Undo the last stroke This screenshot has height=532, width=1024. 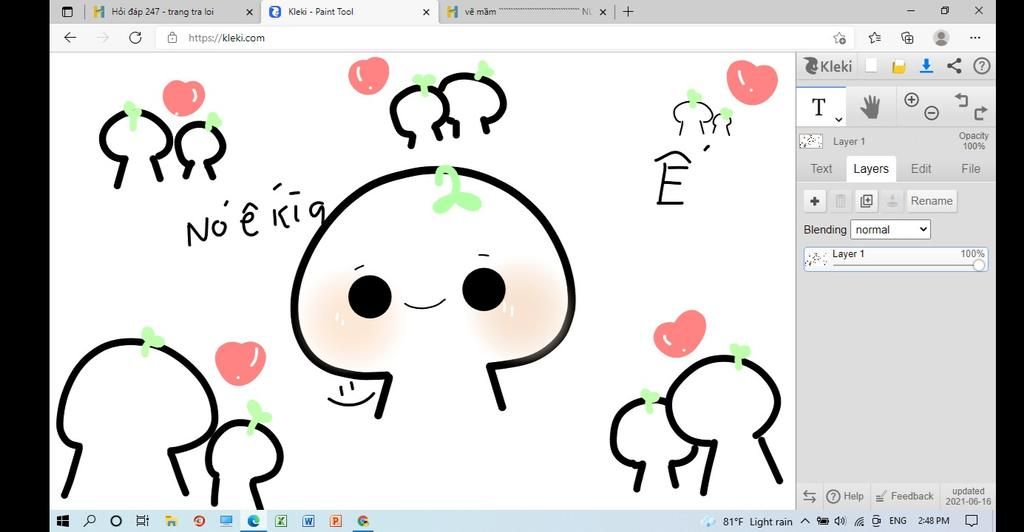pyautogui.click(x=961, y=100)
